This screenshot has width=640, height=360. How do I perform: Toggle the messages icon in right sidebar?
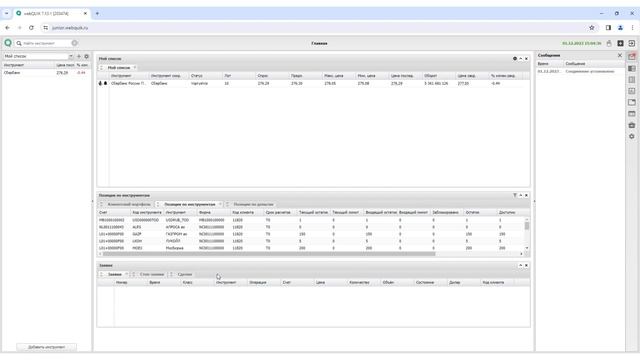632,56
